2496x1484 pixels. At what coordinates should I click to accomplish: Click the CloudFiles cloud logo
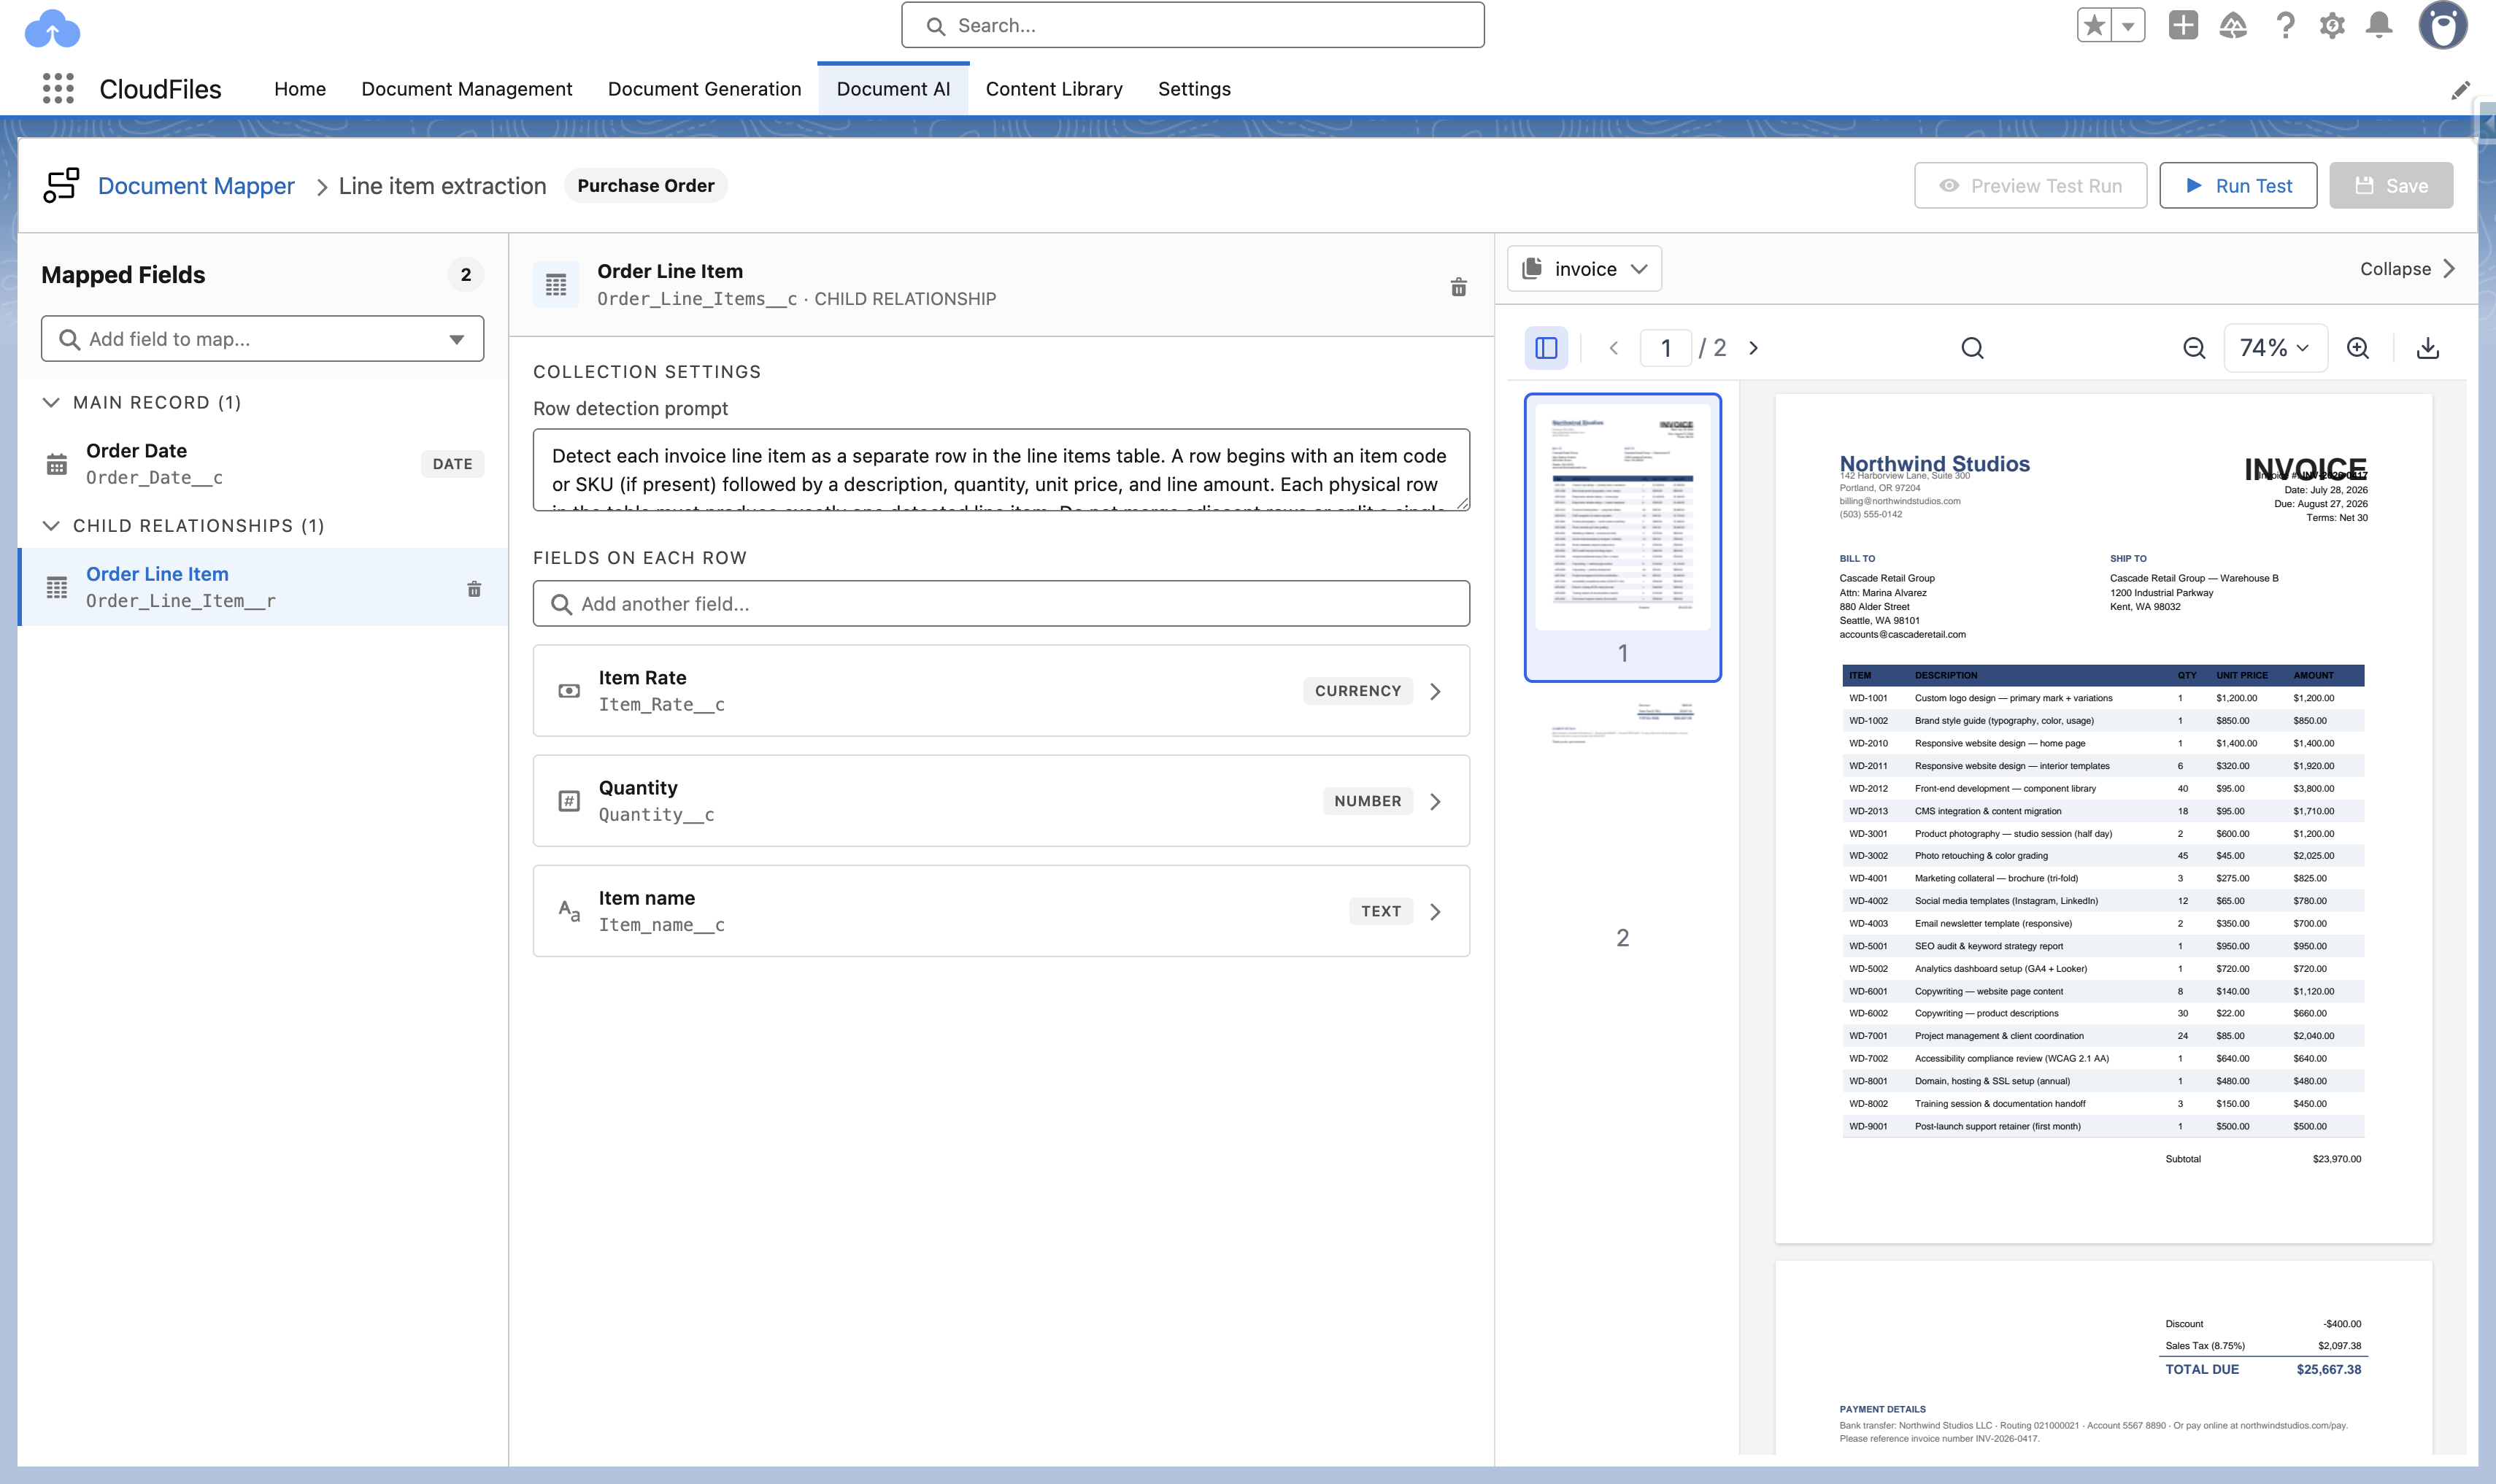coord(52,29)
